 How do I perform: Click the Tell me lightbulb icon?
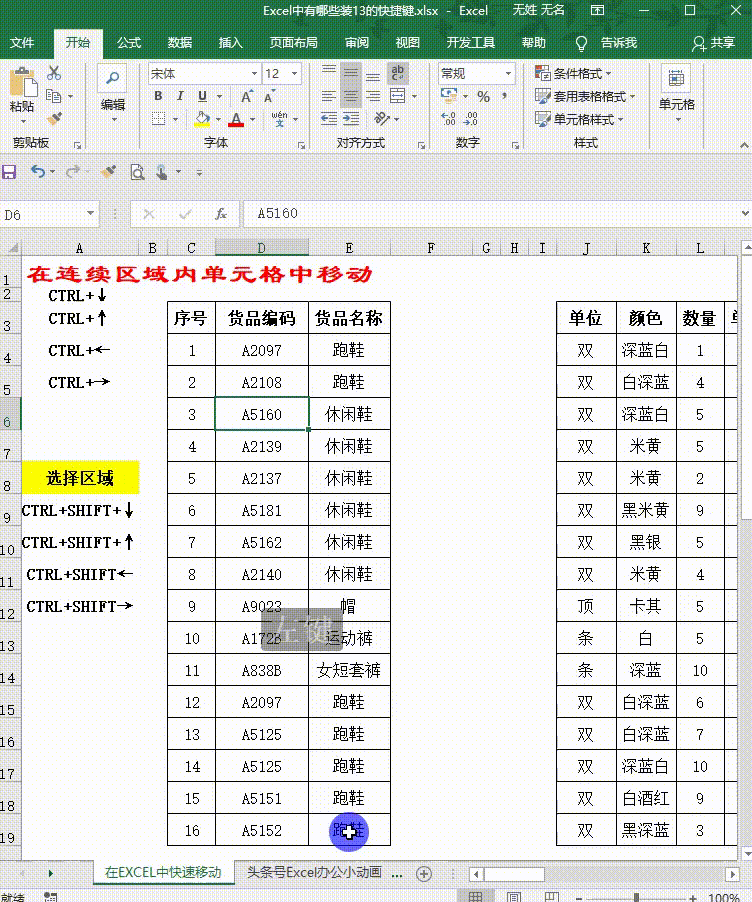coord(582,43)
